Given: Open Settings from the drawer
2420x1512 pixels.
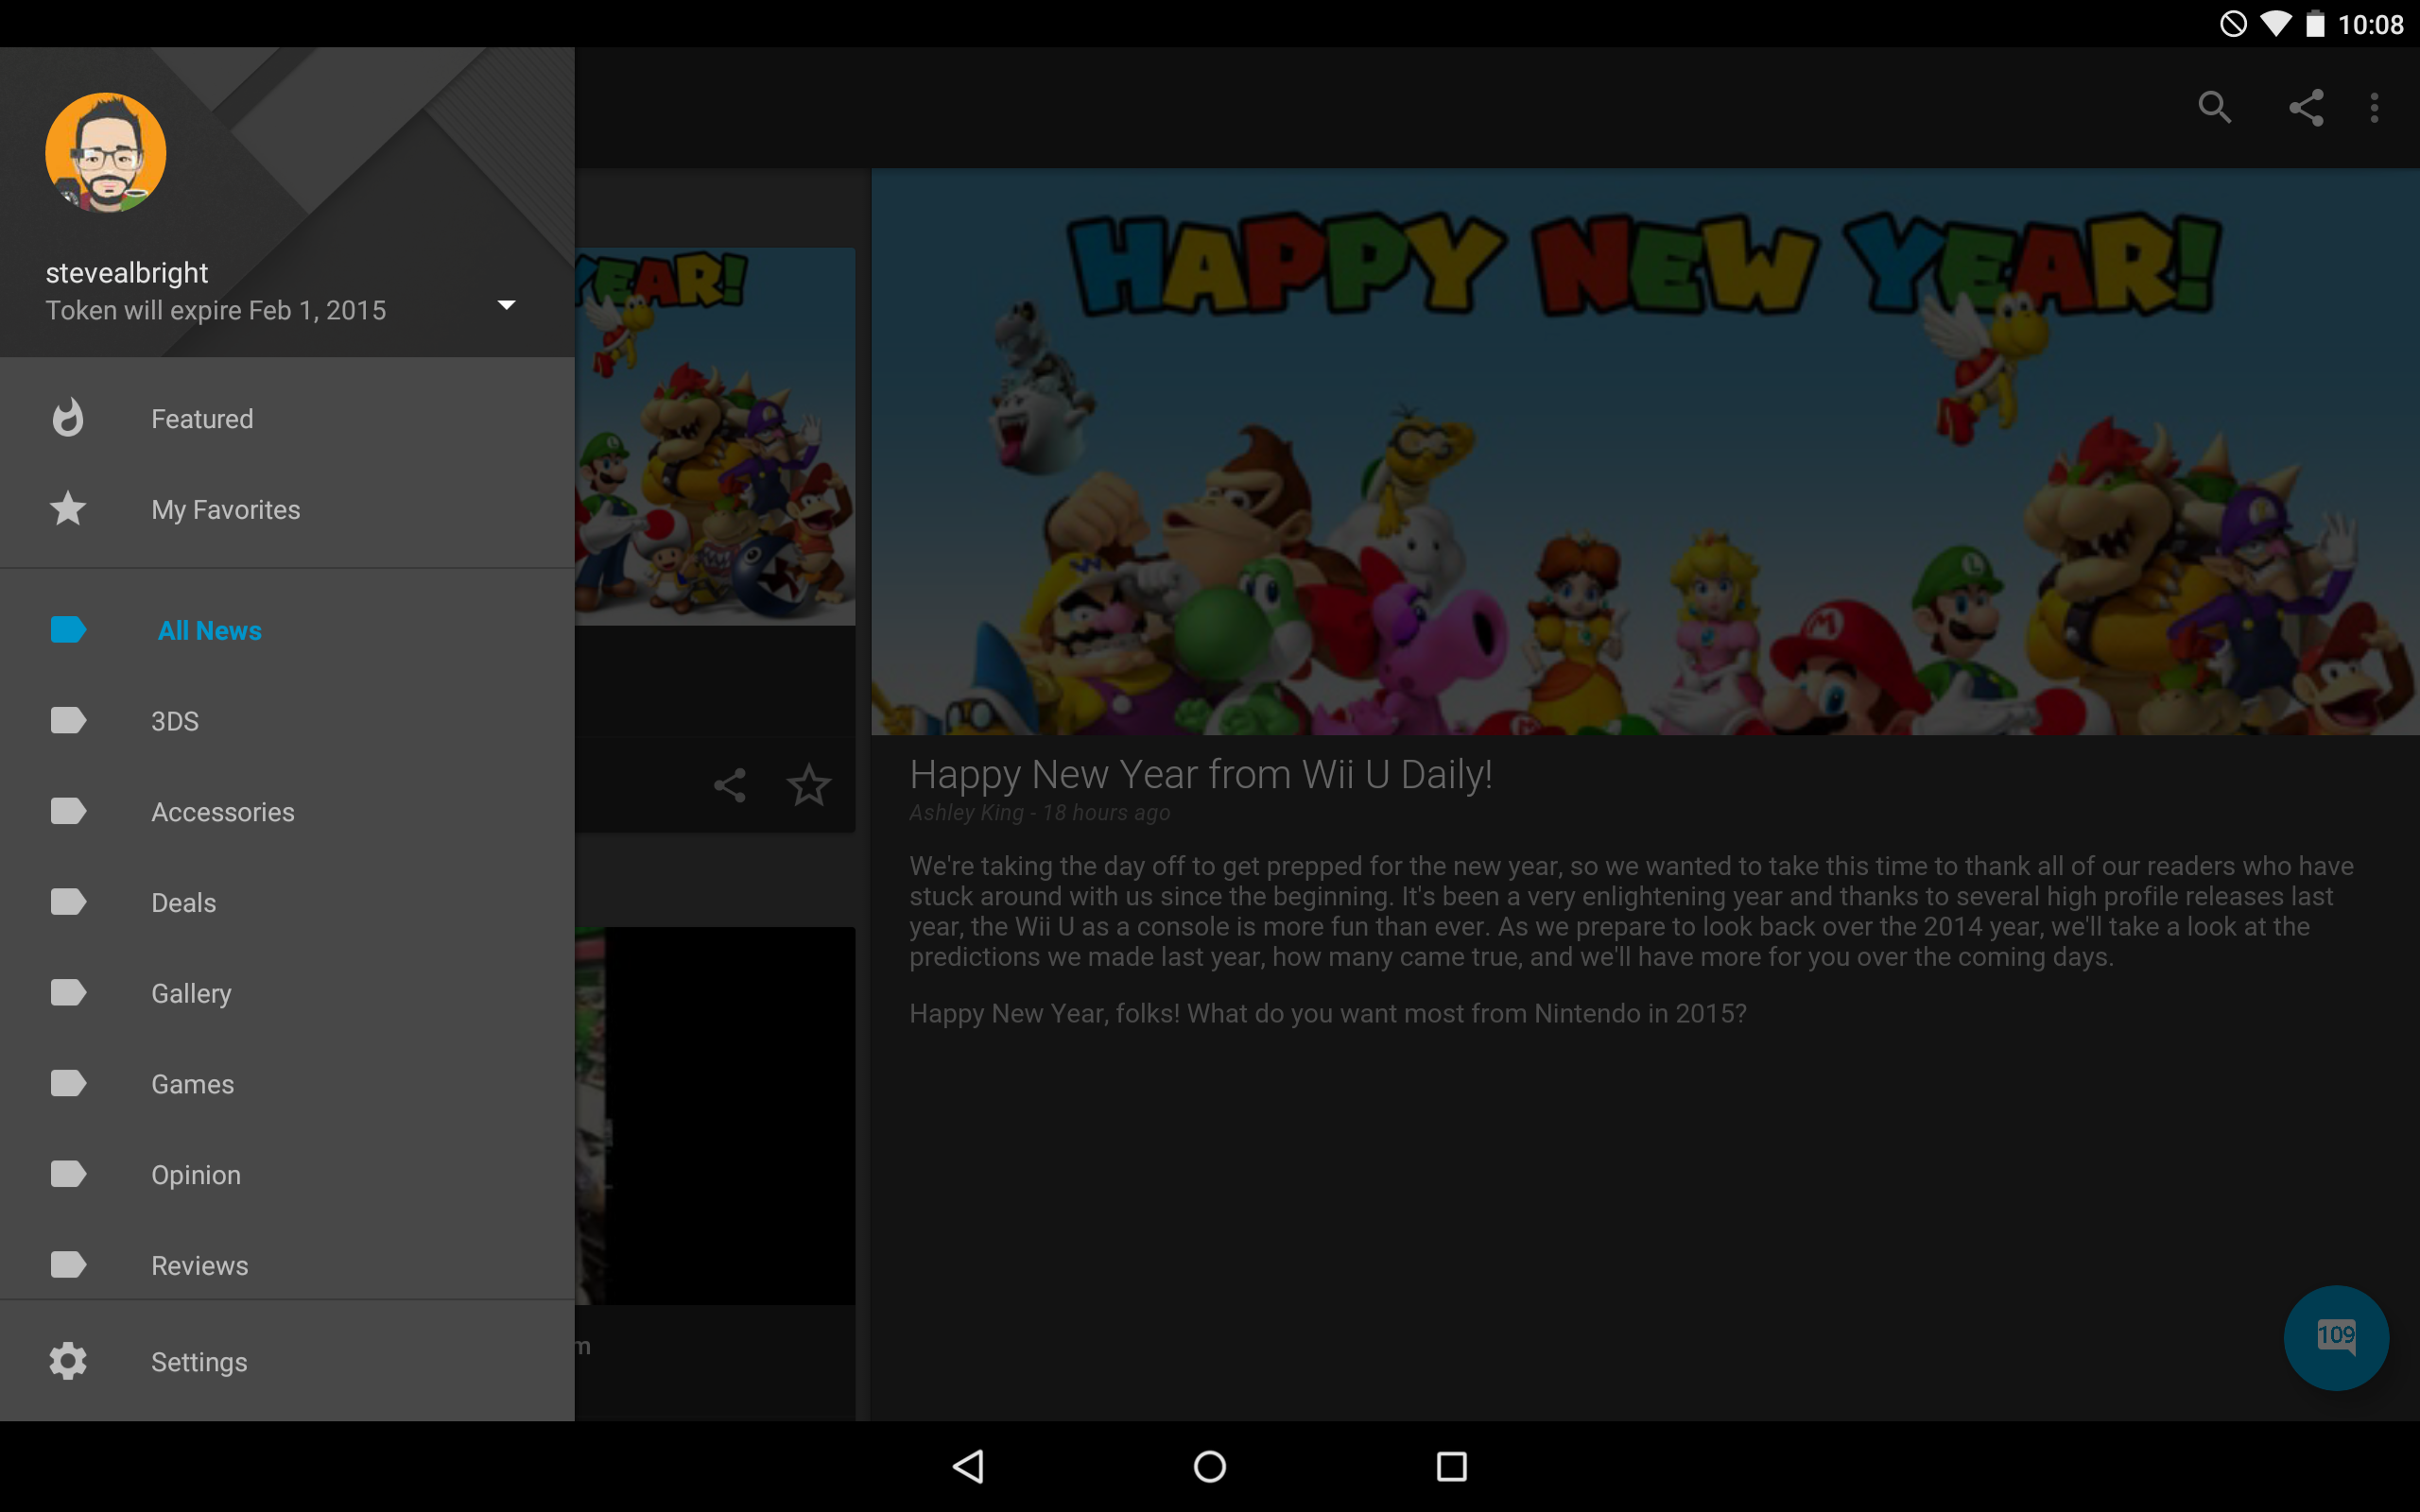Looking at the screenshot, I should (x=199, y=1362).
